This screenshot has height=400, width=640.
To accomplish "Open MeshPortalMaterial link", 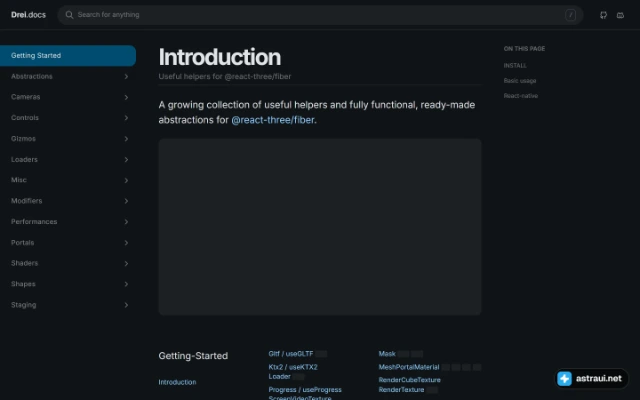I will [x=409, y=367].
